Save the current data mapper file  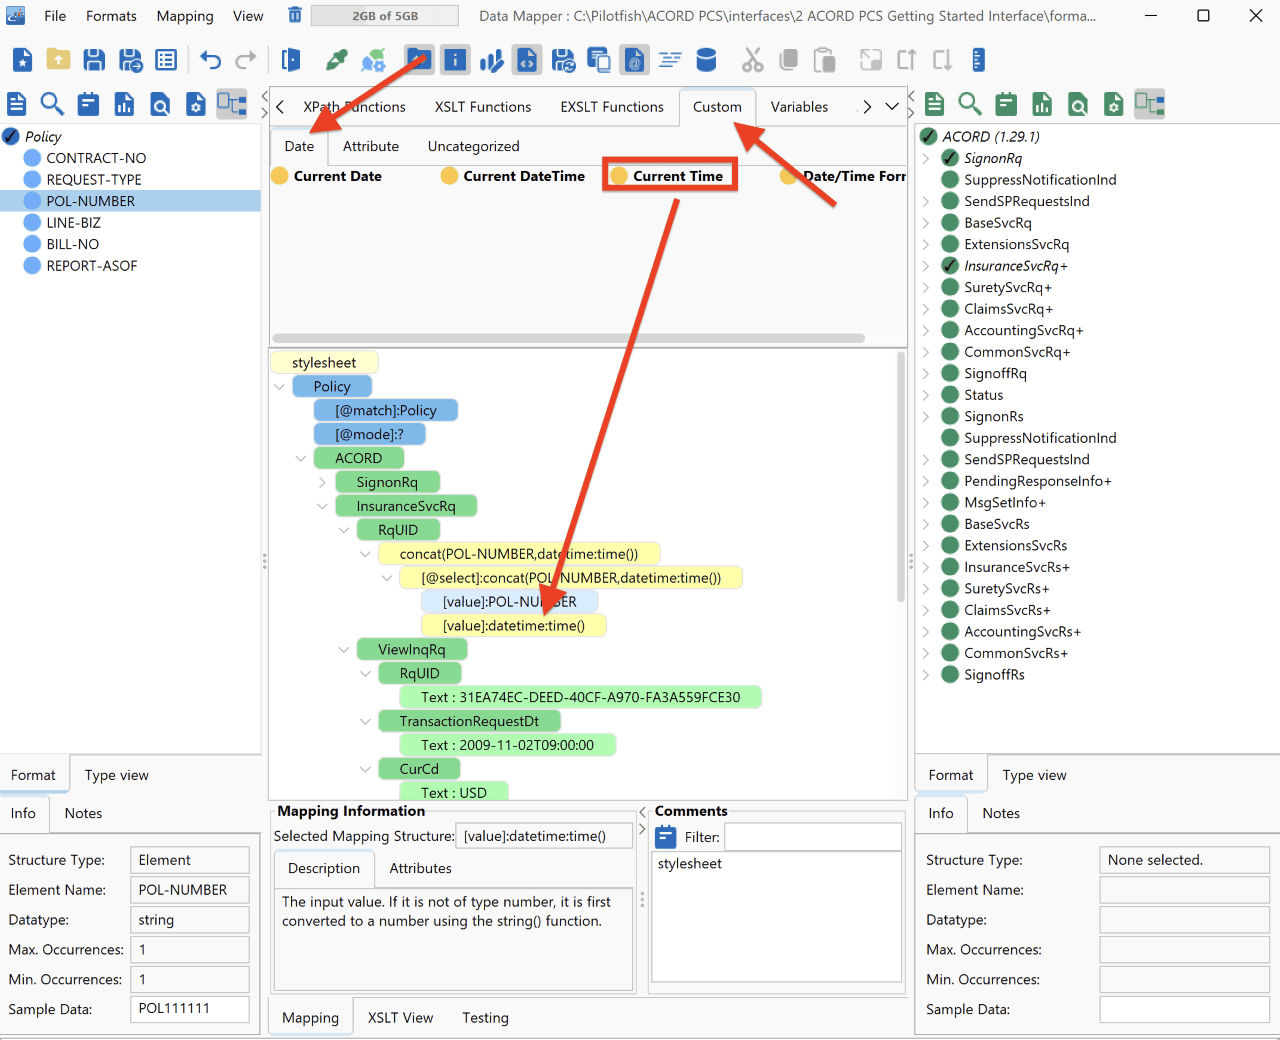[94, 60]
